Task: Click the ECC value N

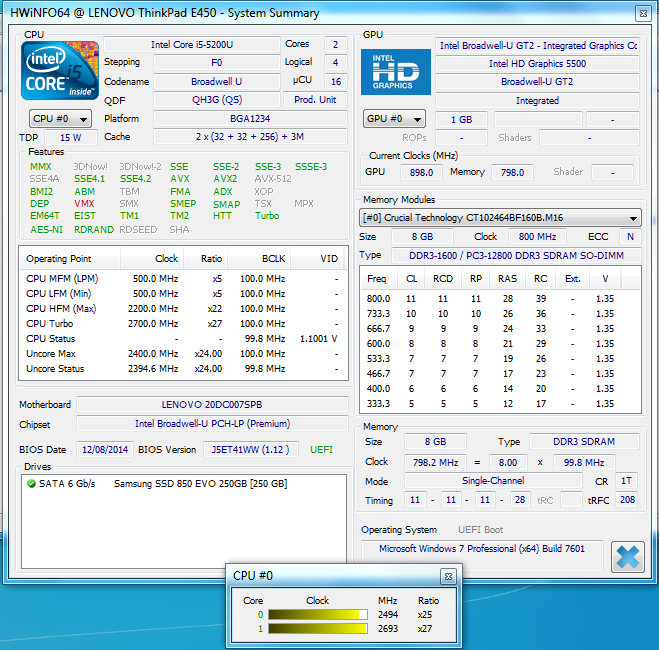Action: coord(630,237)
